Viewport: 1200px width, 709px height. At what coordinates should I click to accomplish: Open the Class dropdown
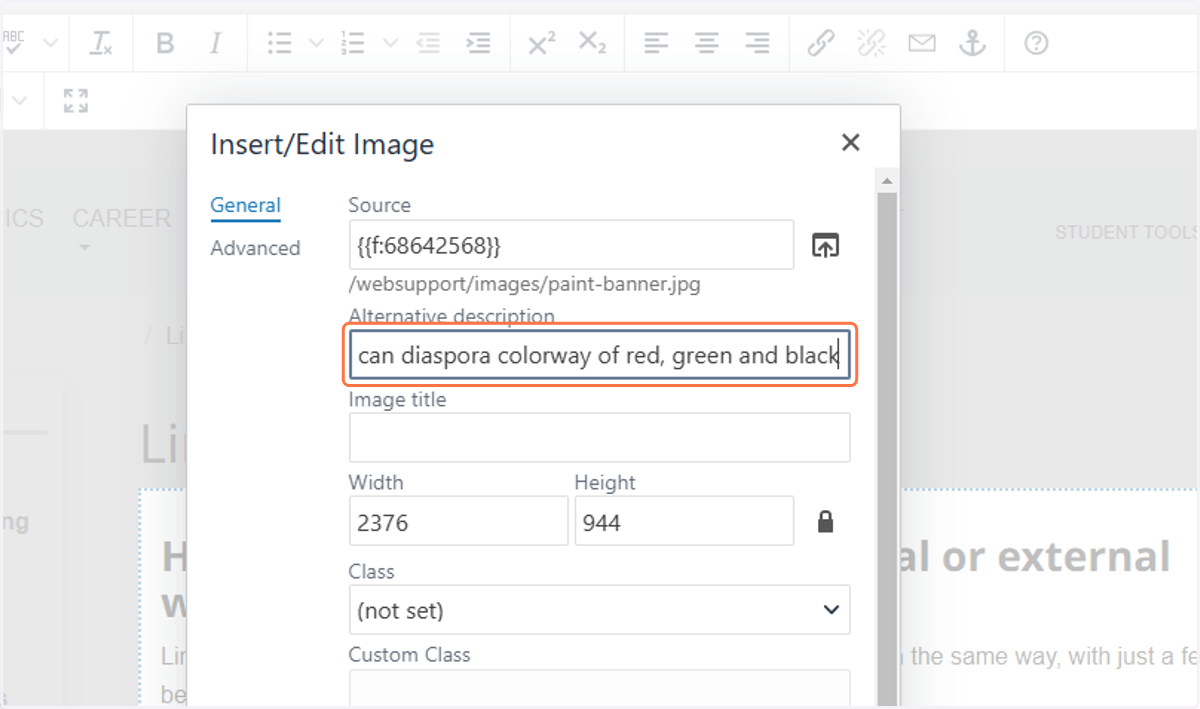click(x=600, y=610)
